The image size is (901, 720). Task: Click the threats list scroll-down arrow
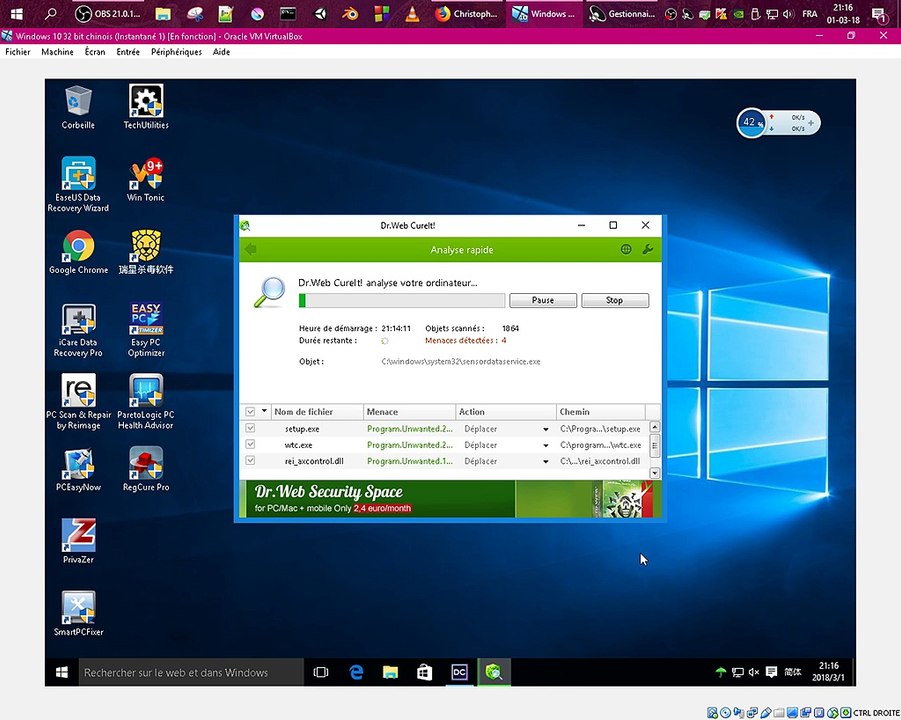pos(654,472)
